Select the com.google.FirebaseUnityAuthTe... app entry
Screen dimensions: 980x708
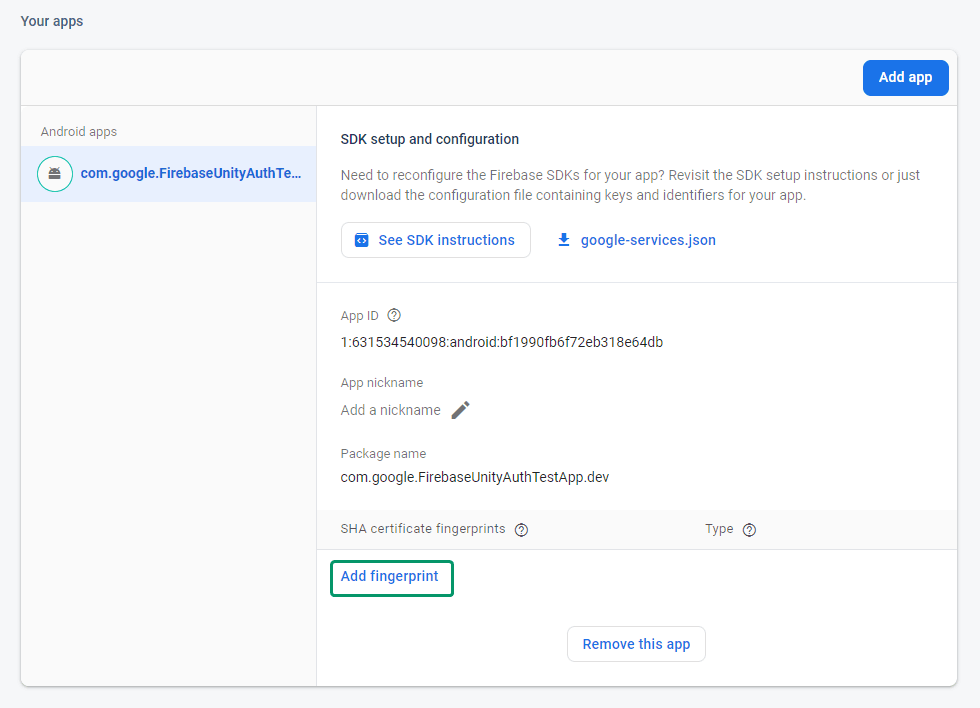190,174
